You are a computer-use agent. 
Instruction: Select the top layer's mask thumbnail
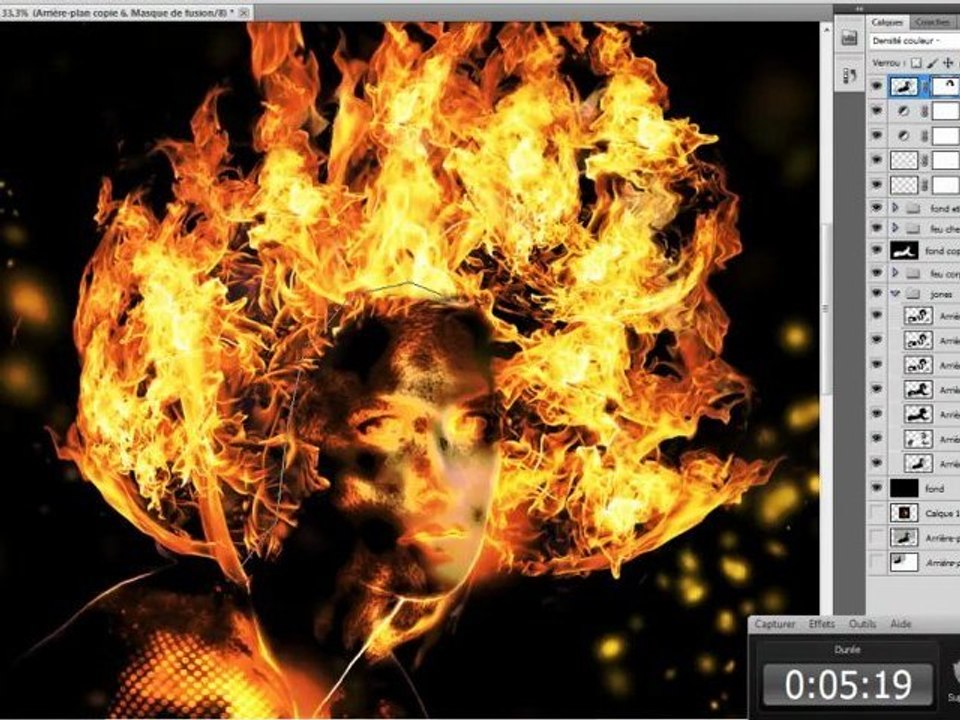coord(945,86)
